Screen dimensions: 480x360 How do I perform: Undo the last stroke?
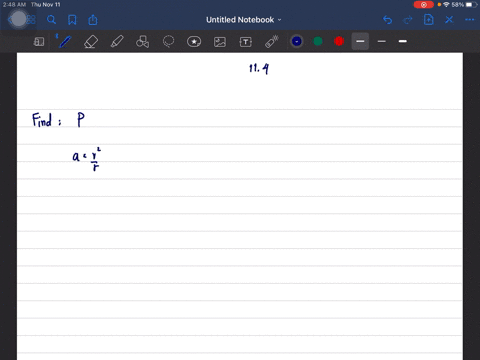pyautogui.click(x=387, y=20)
